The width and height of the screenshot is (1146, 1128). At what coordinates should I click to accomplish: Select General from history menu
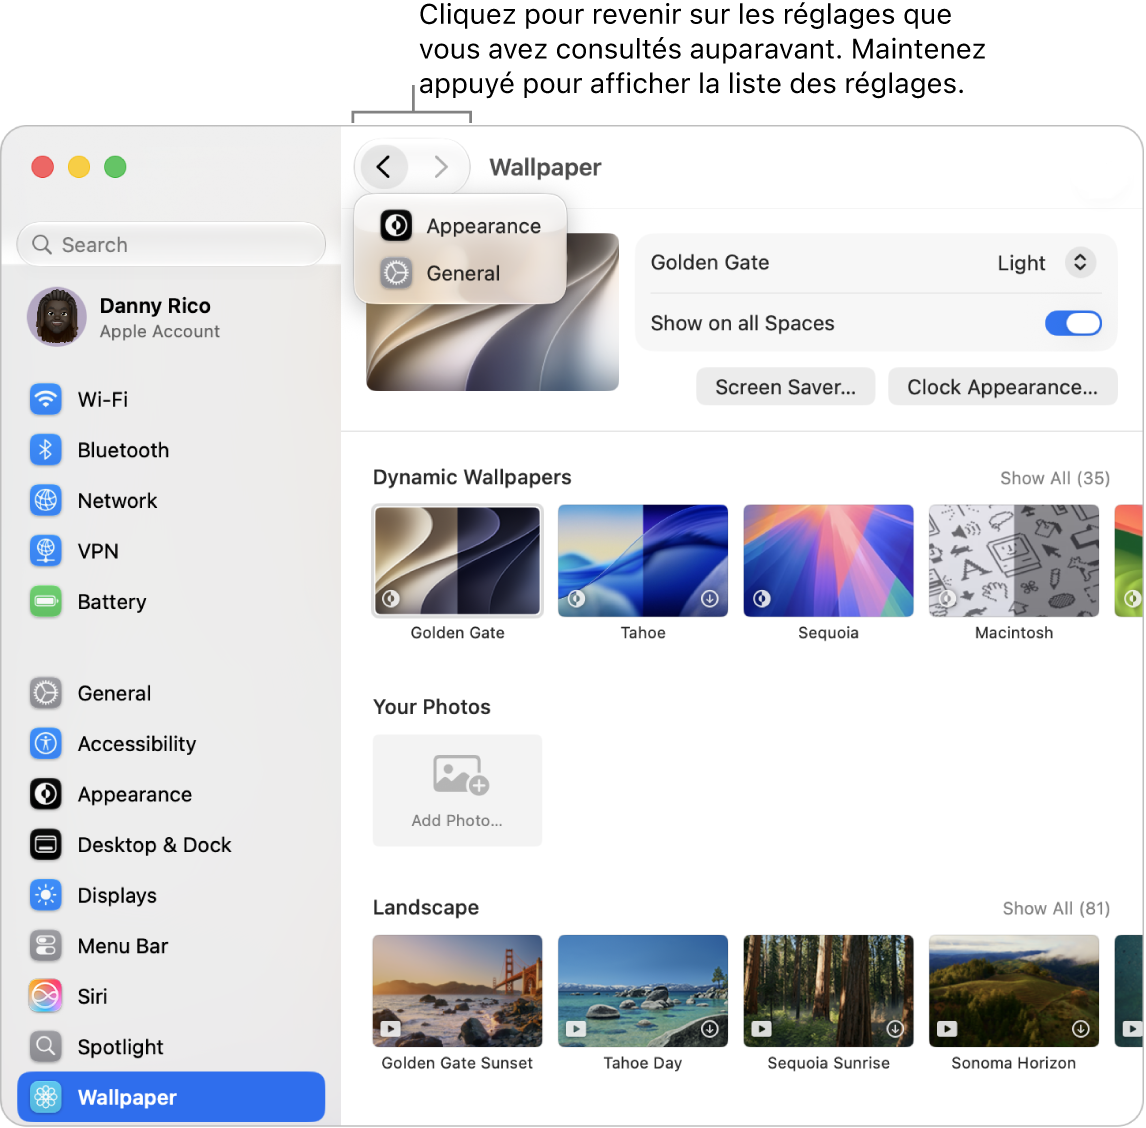[x=460, y=273]
